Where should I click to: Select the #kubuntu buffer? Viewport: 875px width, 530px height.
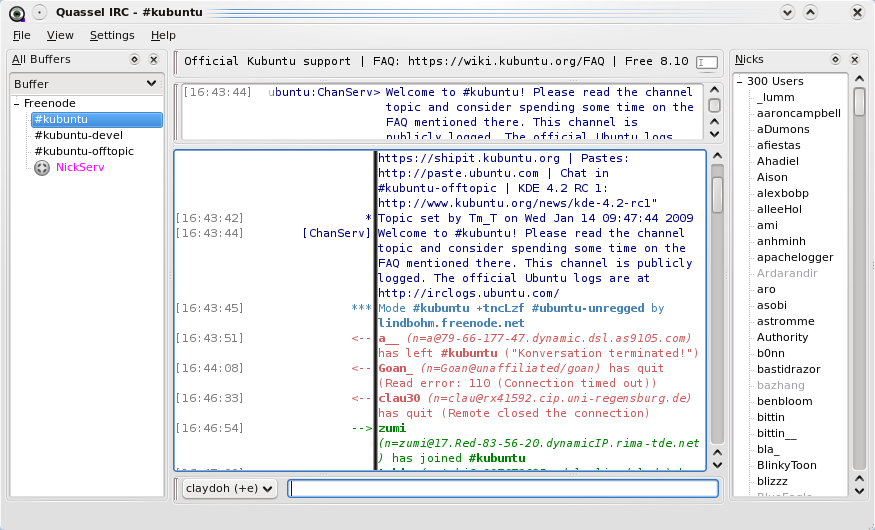point(97,119)
